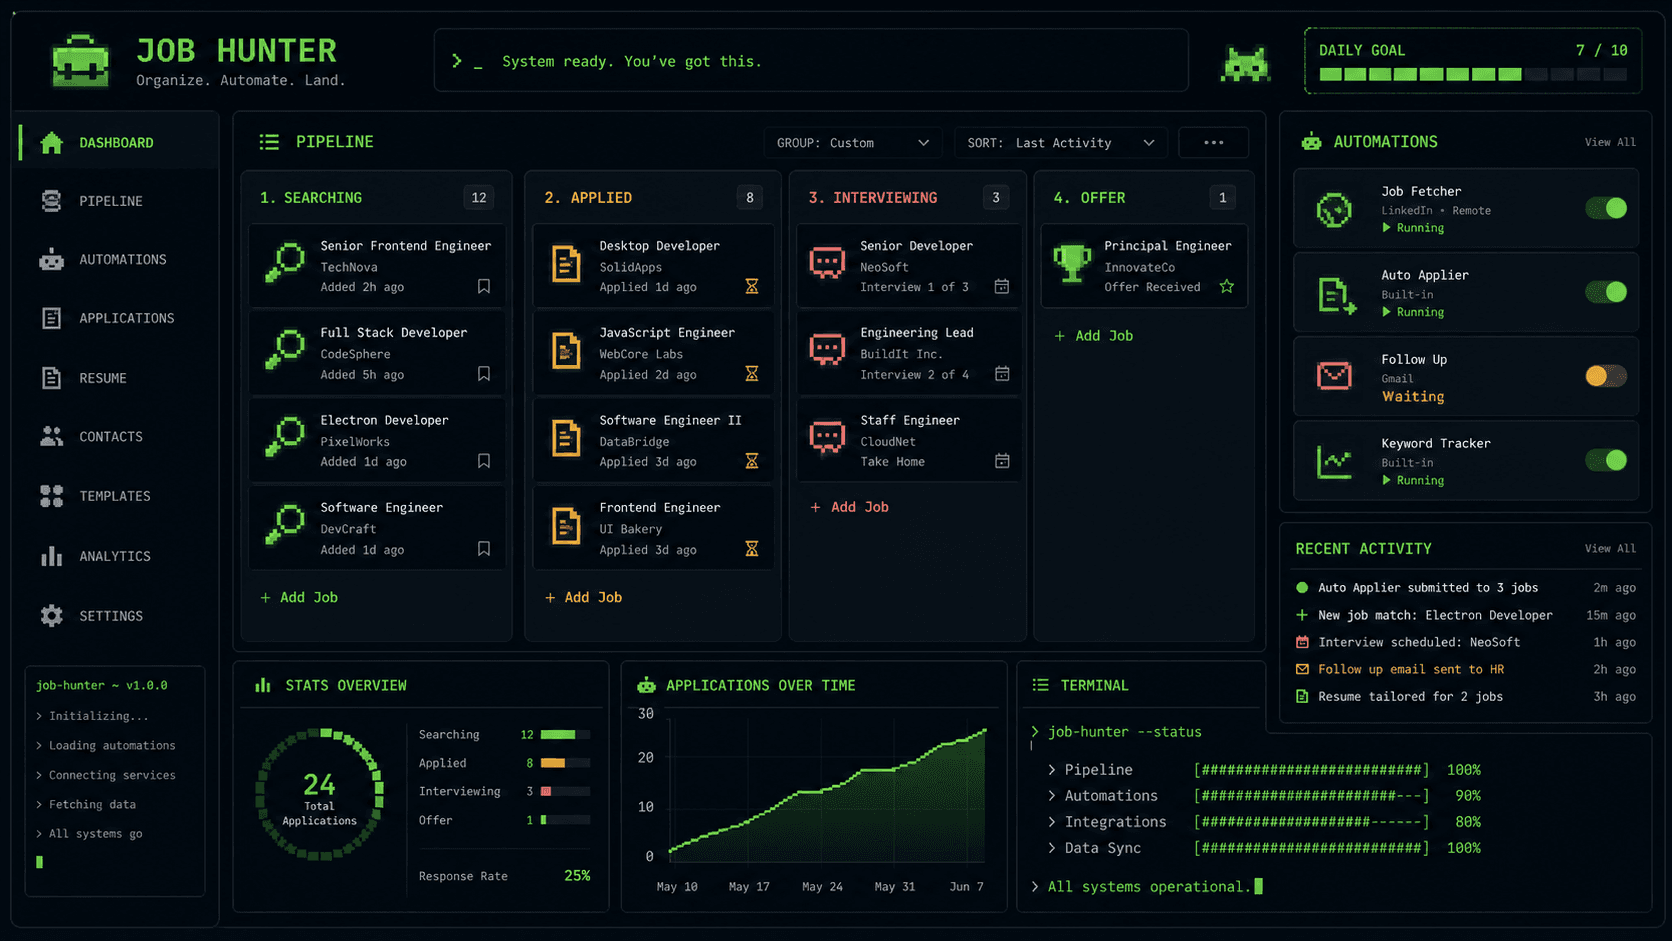
Task: Bookmark the DevCraft Software Engineer job
Action: click(x=484, y=549)
